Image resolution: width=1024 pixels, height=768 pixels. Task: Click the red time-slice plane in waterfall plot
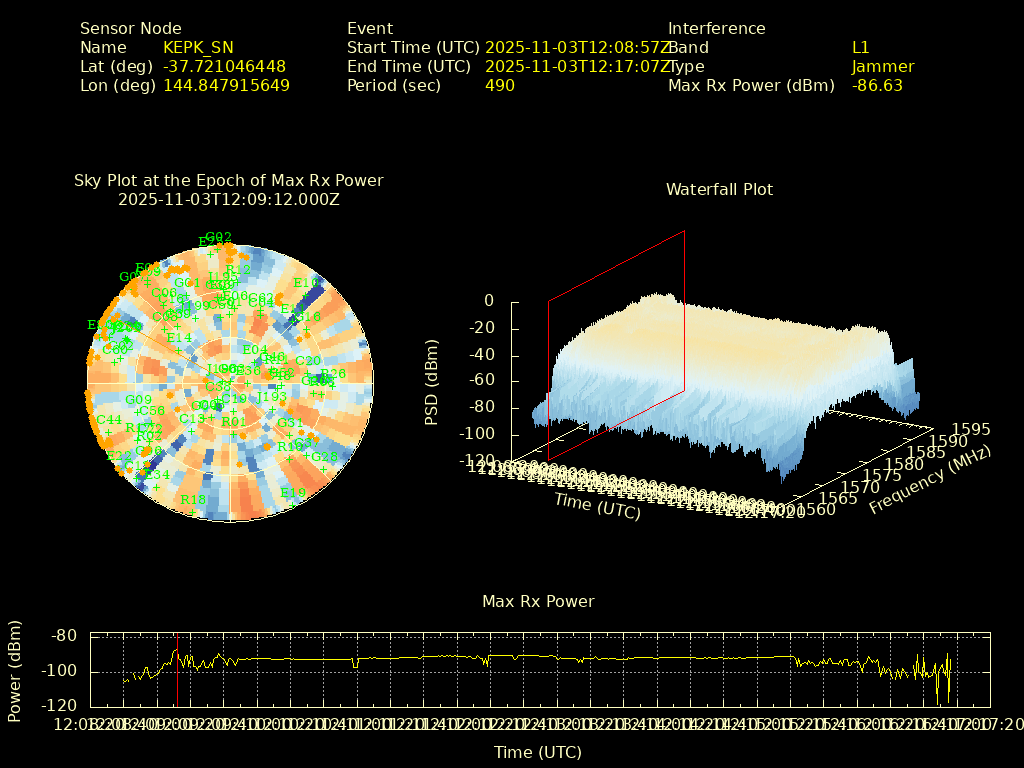[616, 345]
